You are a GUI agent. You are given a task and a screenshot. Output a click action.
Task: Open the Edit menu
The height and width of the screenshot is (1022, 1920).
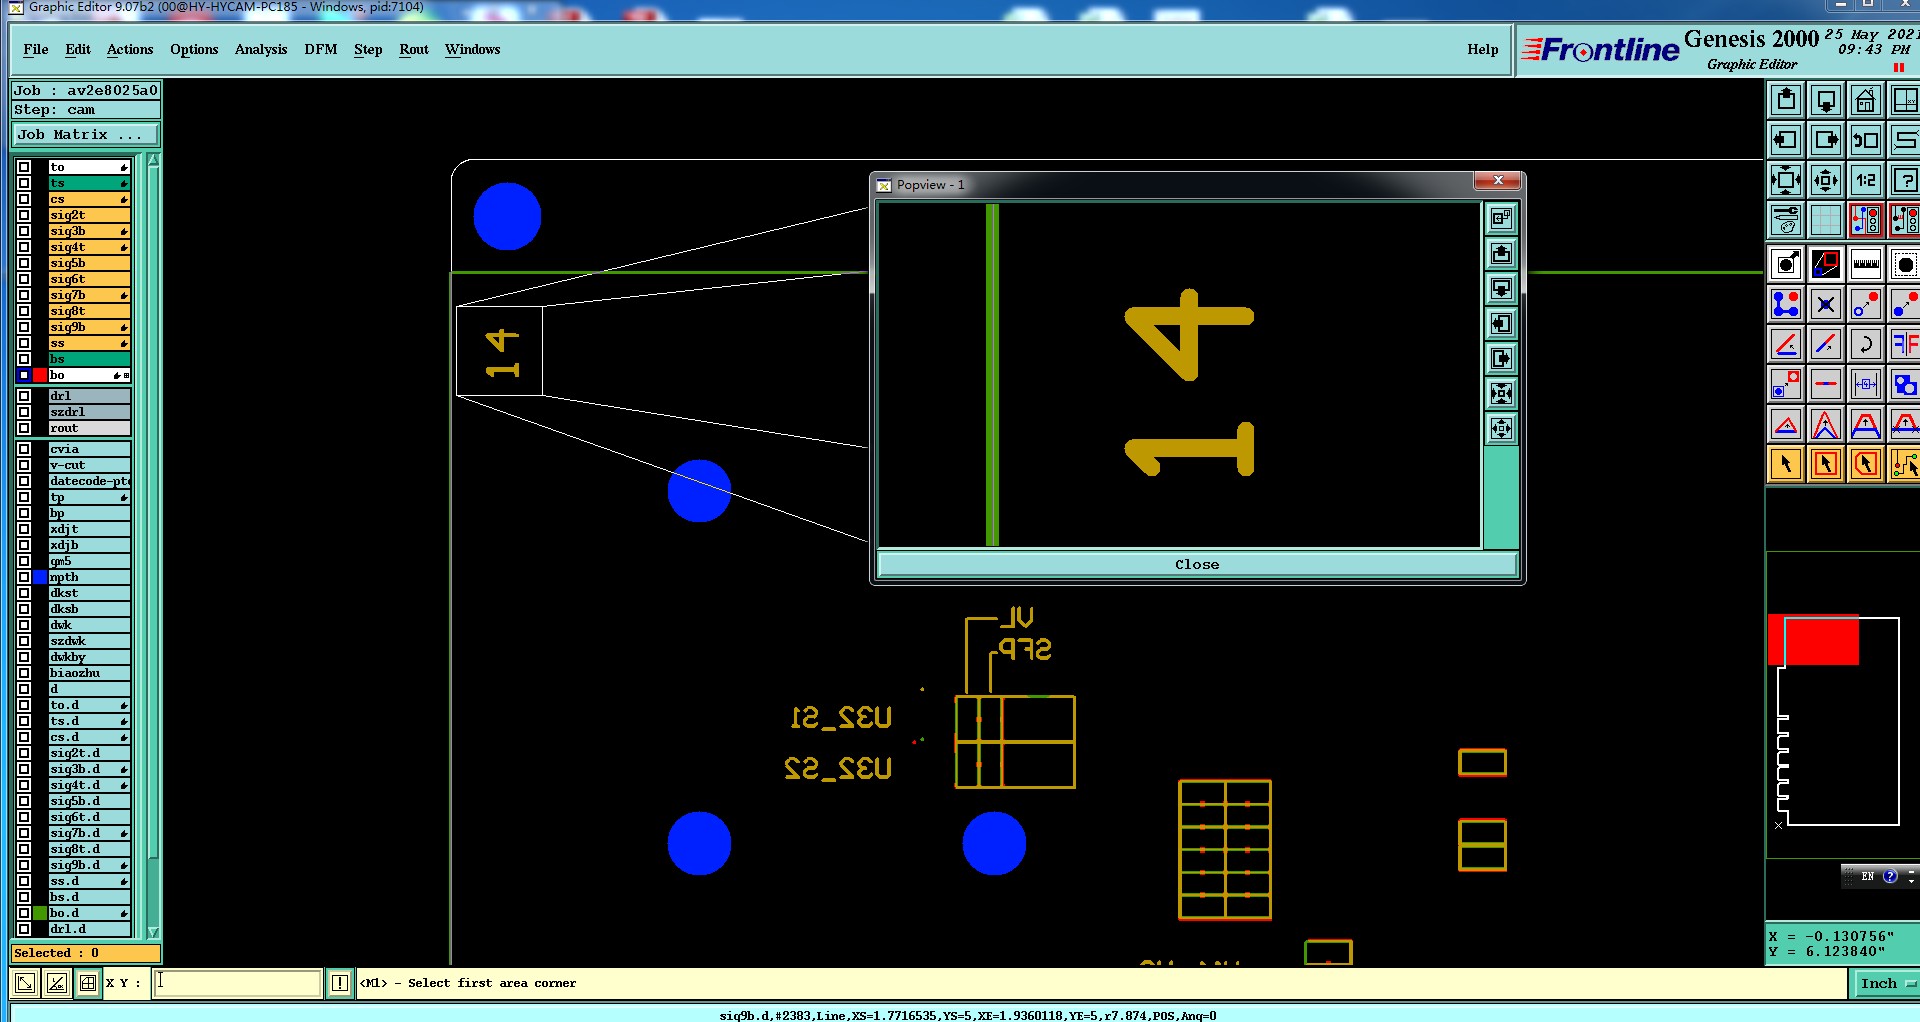tap(78, 49)
